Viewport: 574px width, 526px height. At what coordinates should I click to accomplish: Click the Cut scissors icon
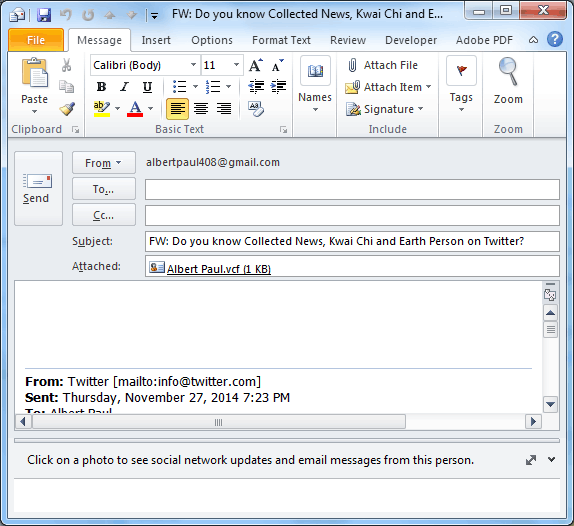tap(67, 65)
